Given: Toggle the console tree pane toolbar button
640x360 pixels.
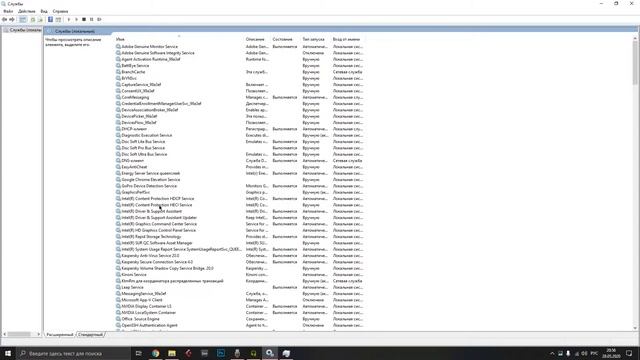Looking at the screenshot, I should (23, 20).
